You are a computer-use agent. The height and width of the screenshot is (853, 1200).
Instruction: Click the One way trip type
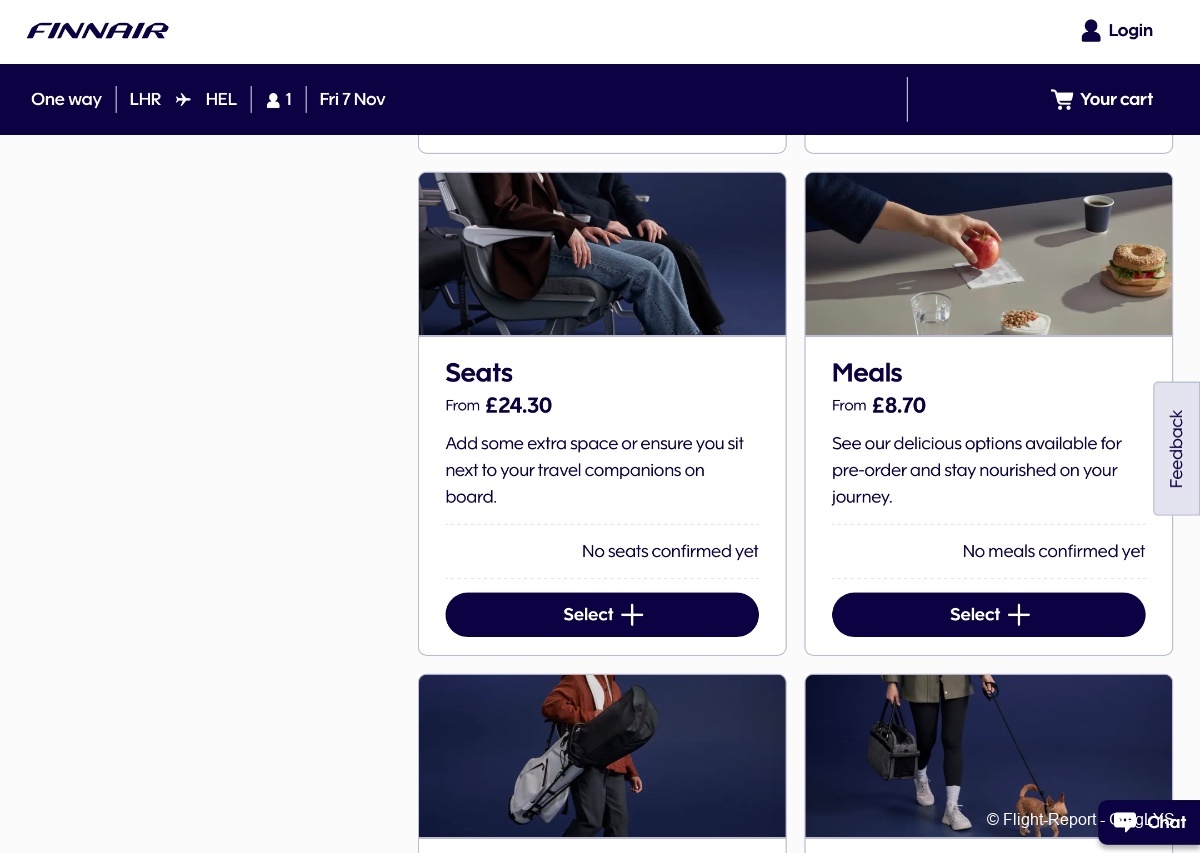click(66, 99)
